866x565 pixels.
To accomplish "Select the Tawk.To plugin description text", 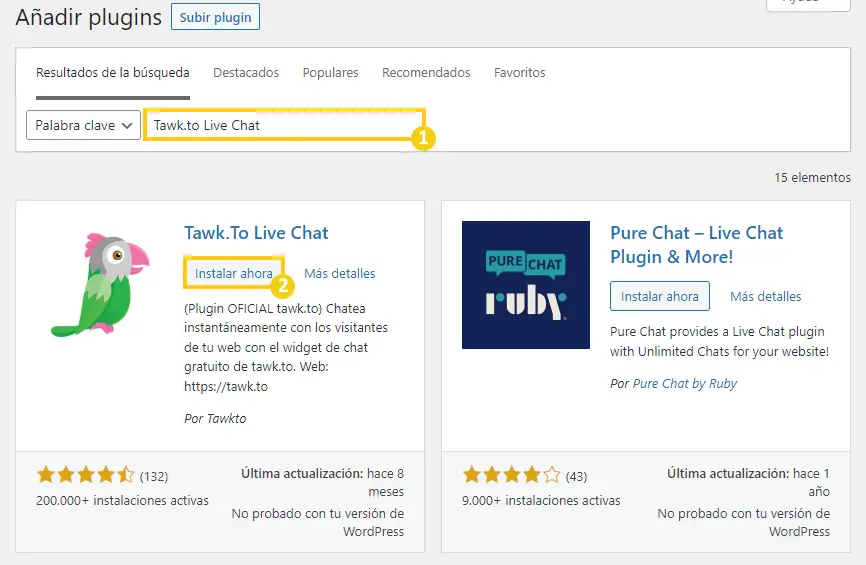I will tap(286, 347).
